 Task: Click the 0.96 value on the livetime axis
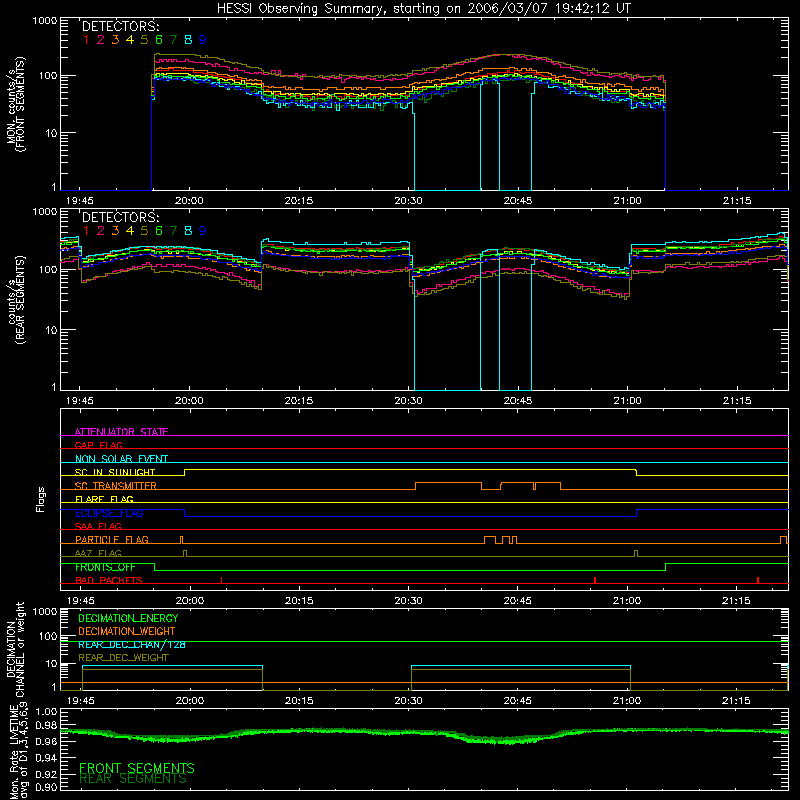[x=45, y=741]
